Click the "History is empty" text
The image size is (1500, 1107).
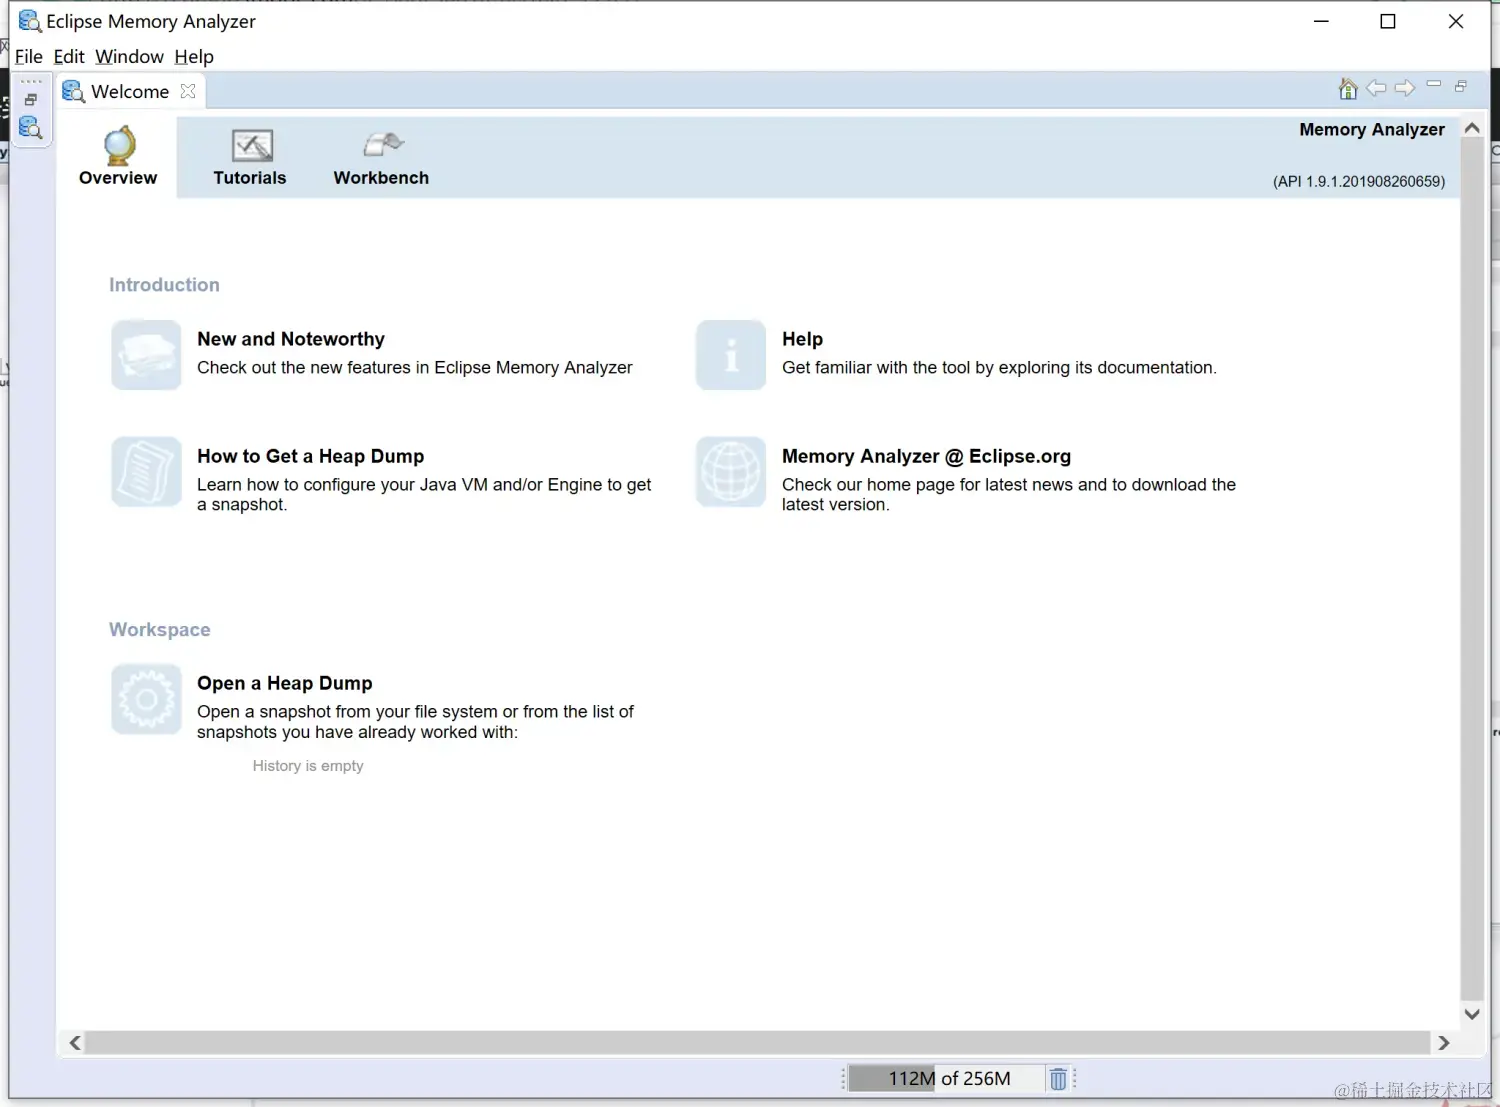(308, 766)
